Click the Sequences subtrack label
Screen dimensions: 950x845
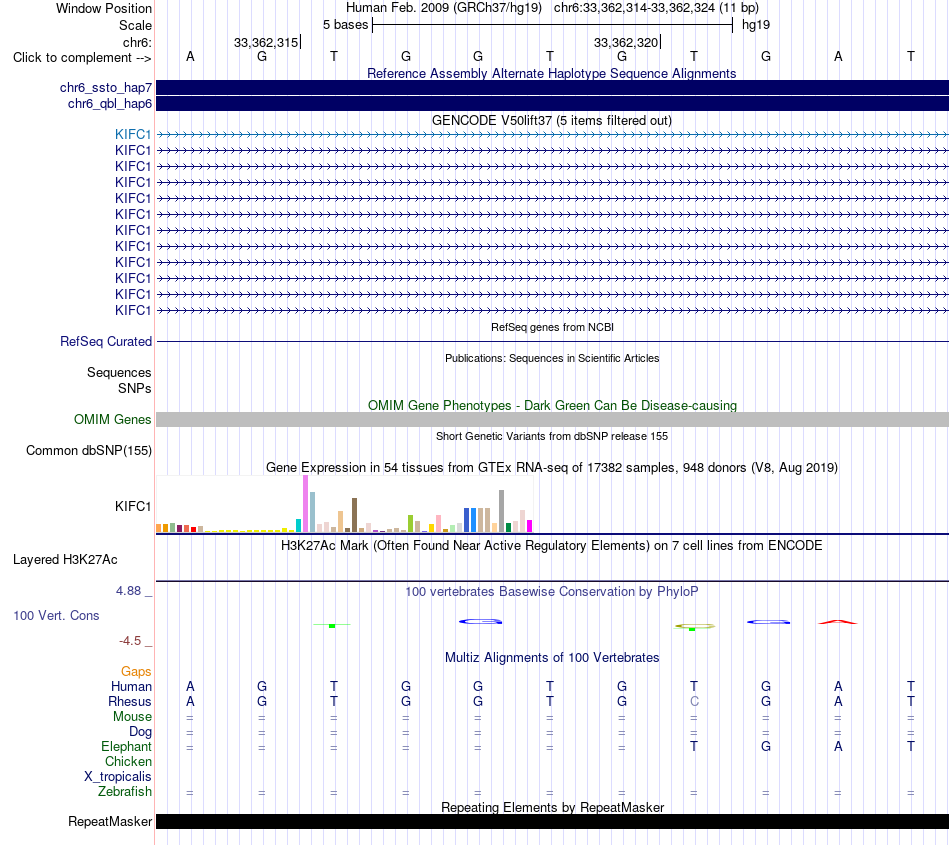[119, 373]
